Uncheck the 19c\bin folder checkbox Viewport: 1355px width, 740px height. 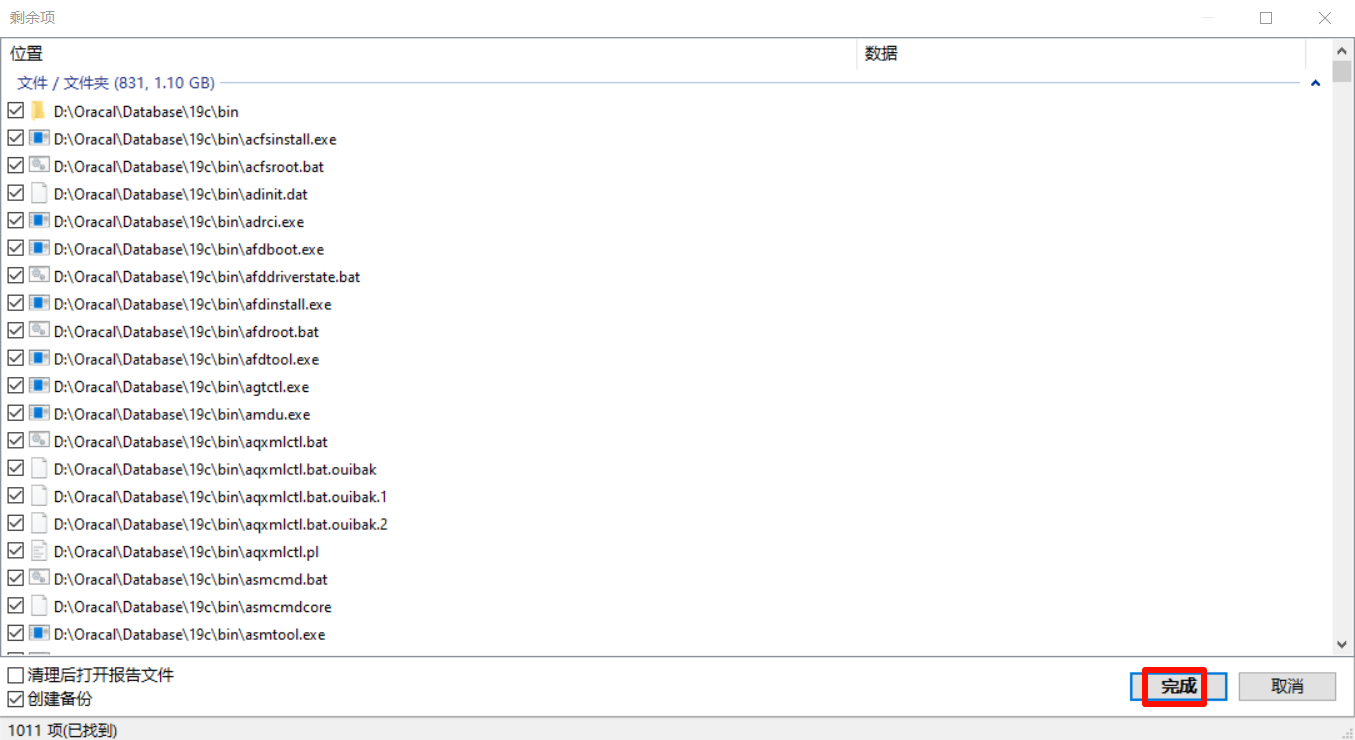pos(15,111)
